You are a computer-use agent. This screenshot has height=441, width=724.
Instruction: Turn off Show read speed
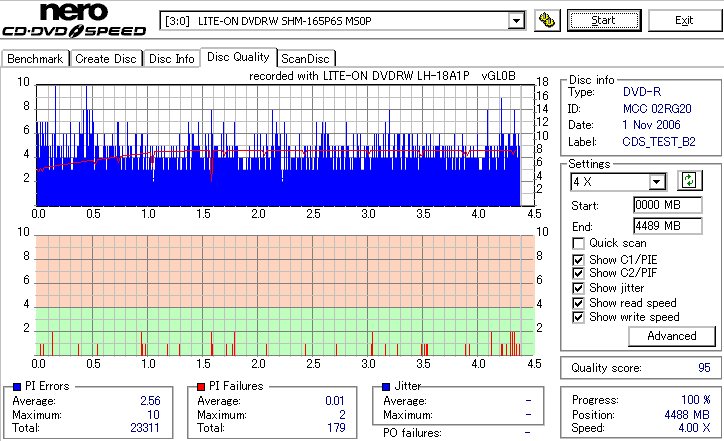point(578,303)
